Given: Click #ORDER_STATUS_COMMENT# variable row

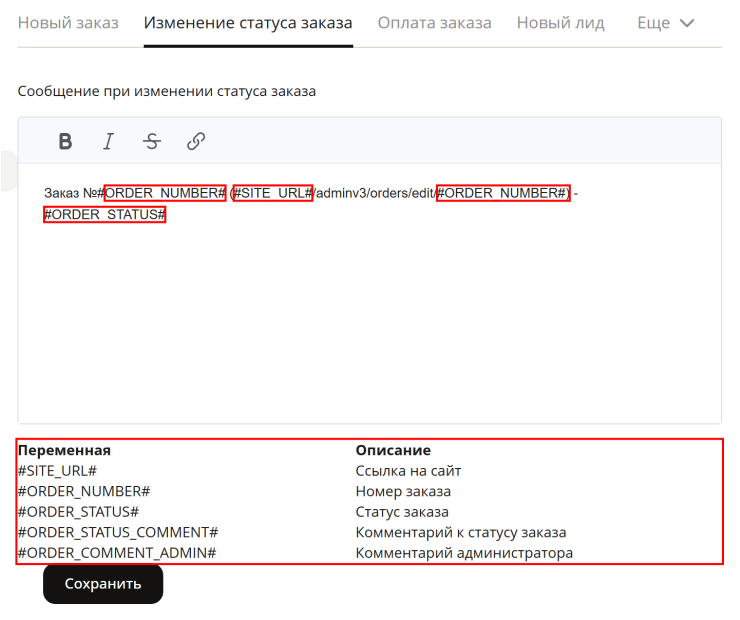Looking at the screenshot, I should pos(118,532).
